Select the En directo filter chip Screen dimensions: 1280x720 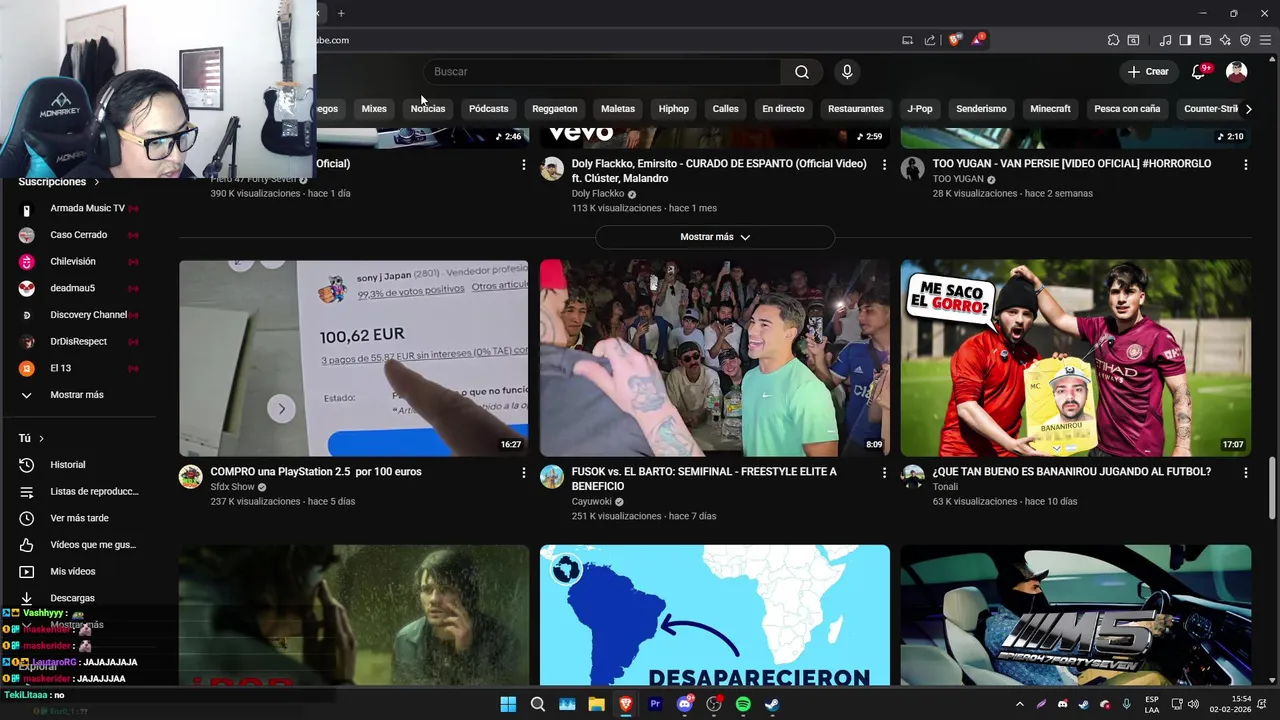tap(783, 109)
